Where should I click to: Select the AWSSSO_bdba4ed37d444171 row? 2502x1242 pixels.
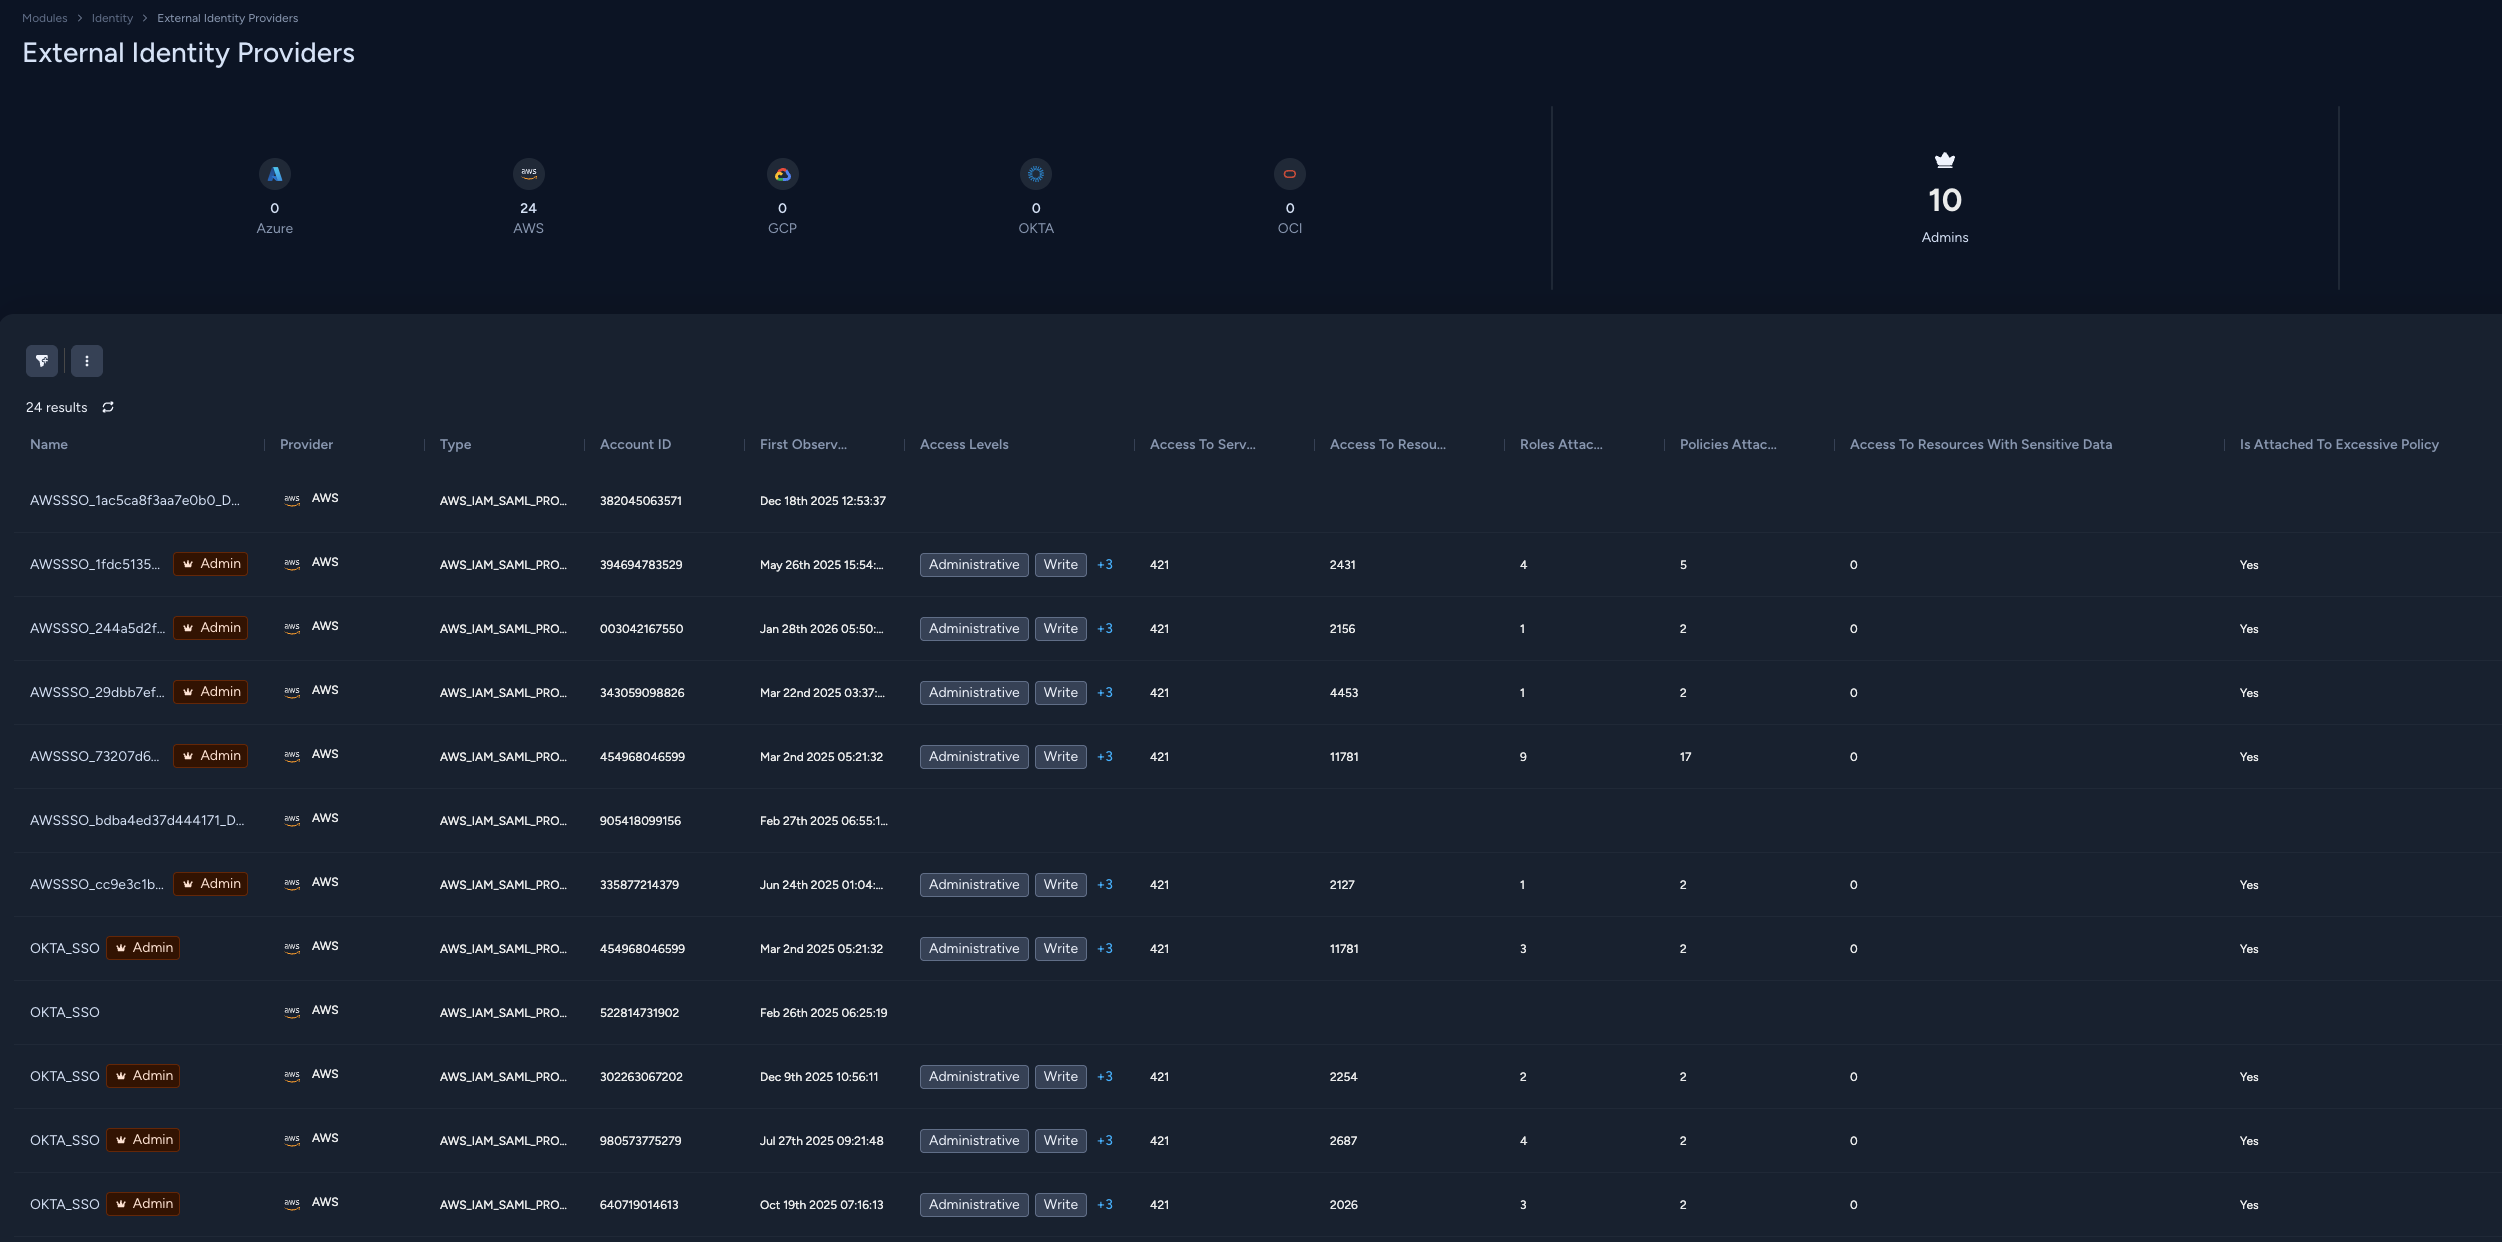[135, 820]
